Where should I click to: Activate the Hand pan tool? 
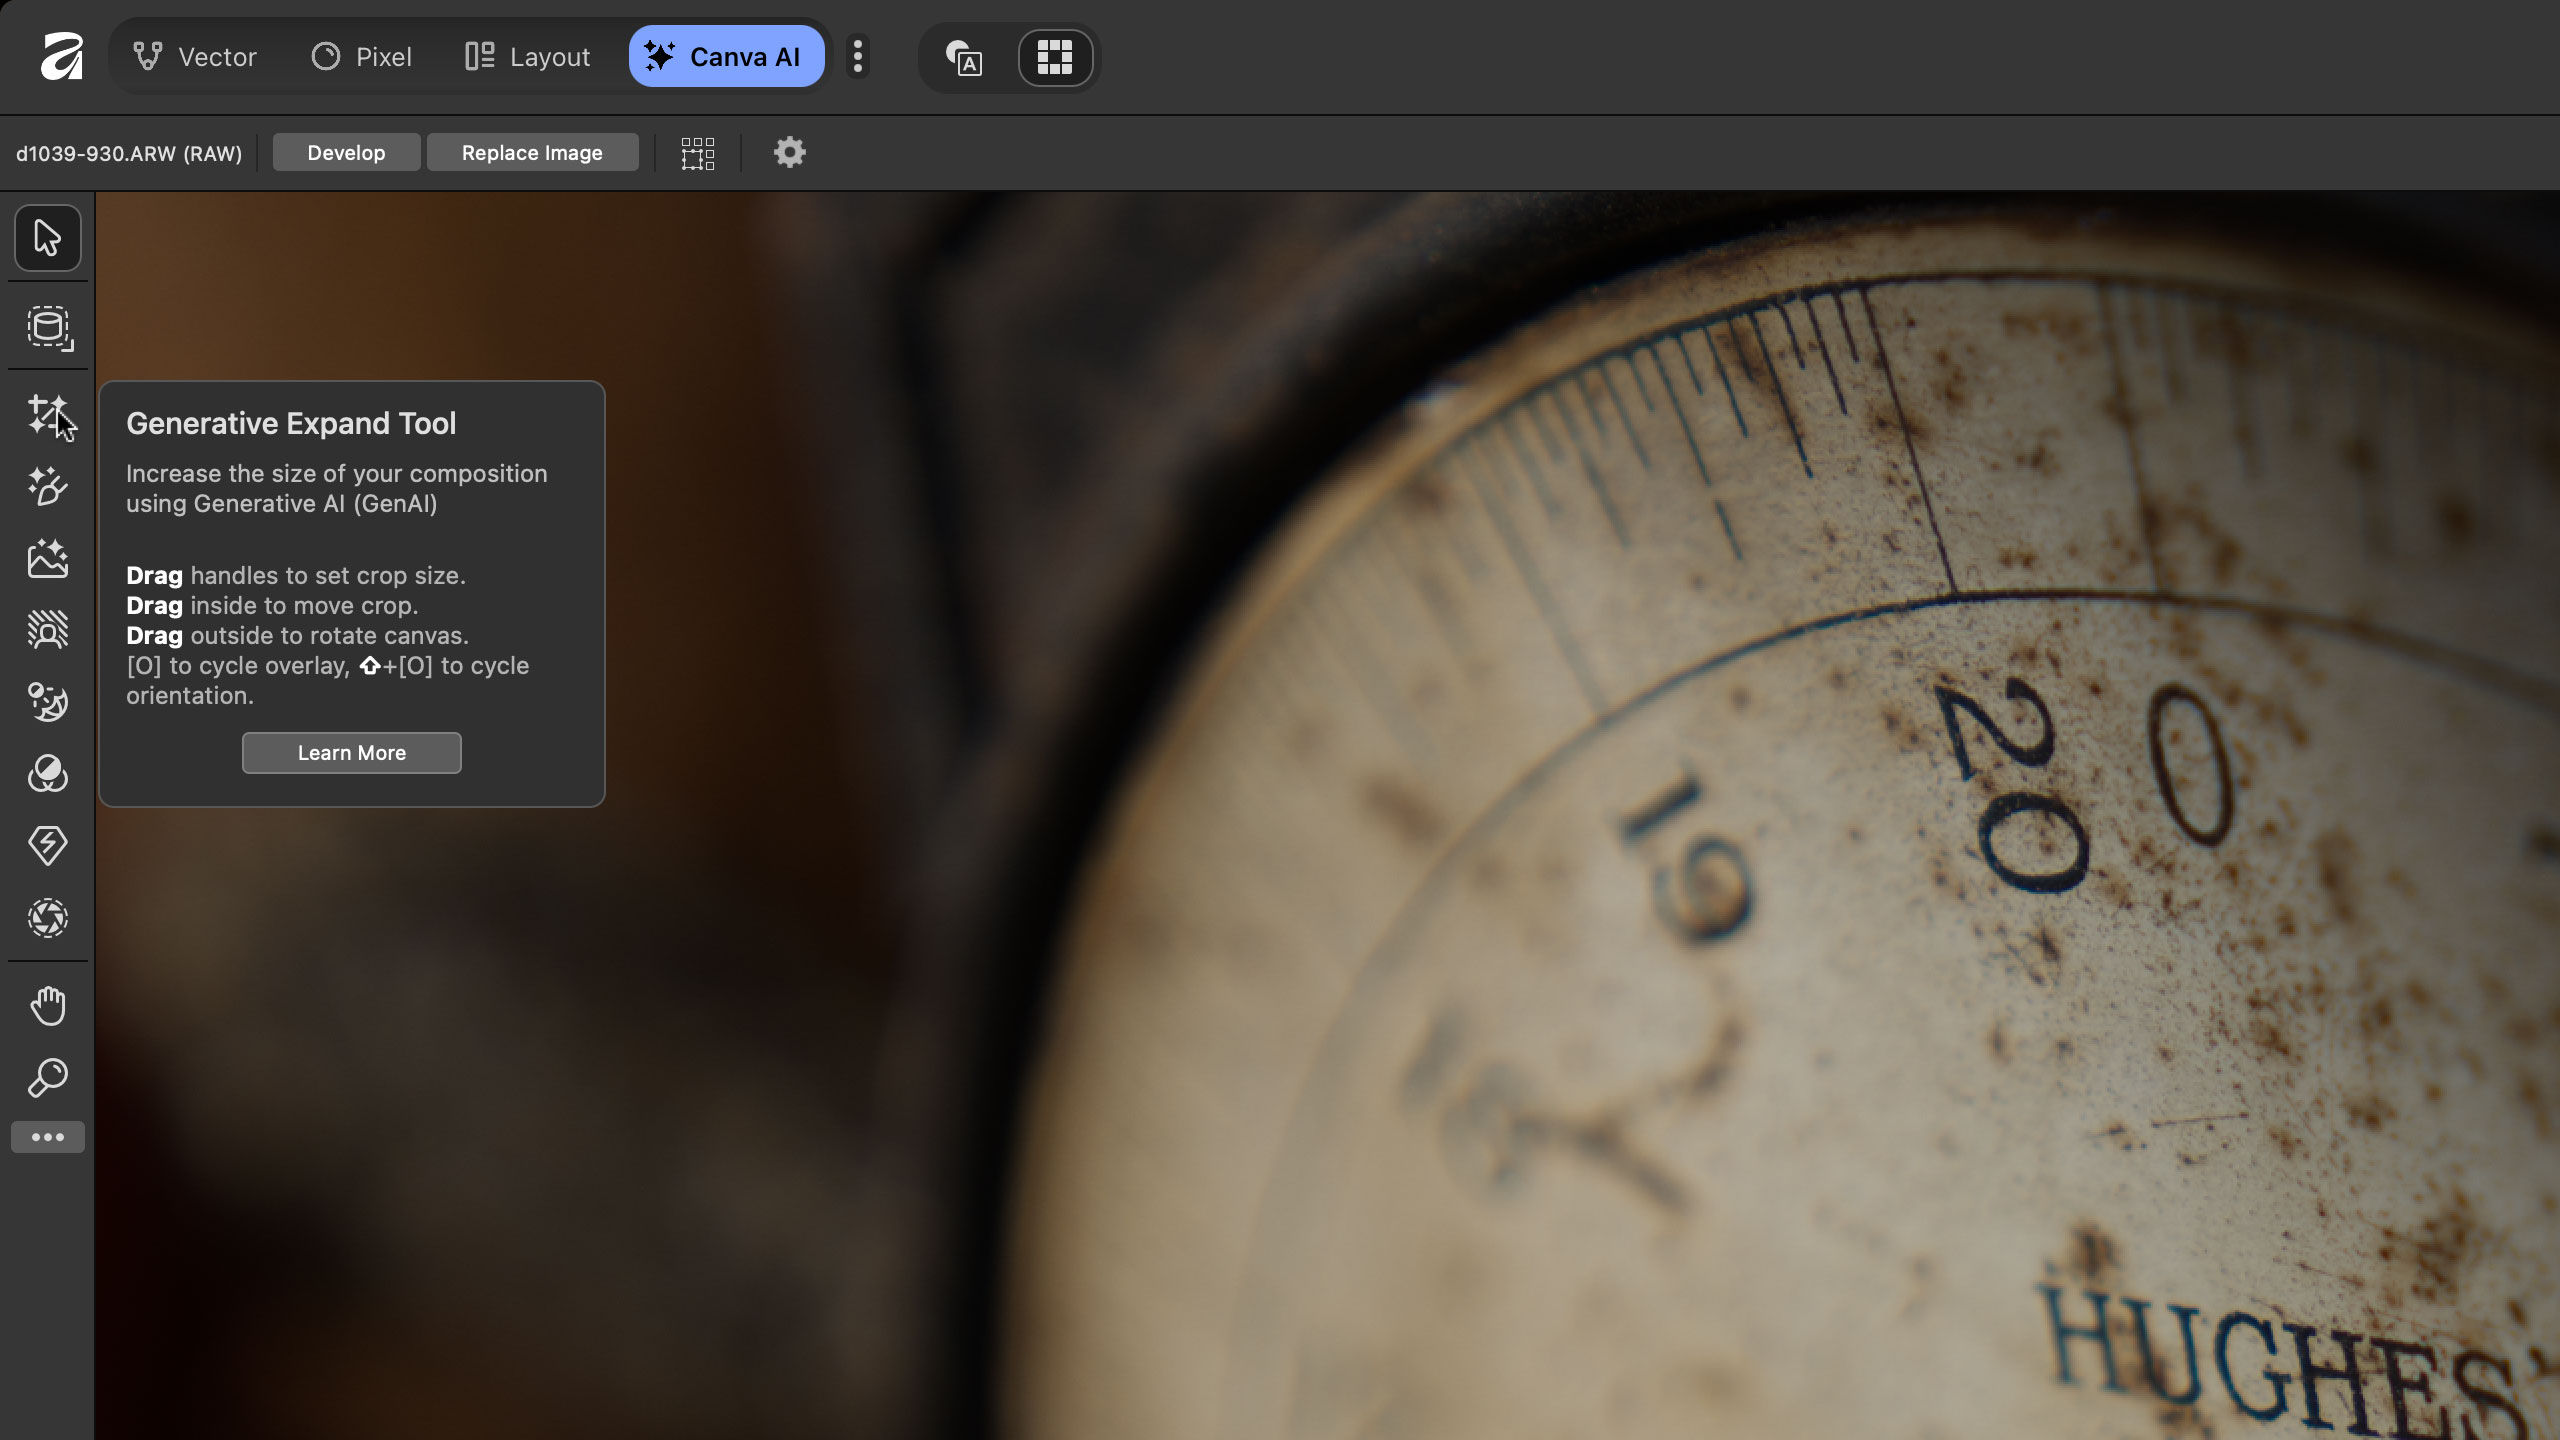(x=47, y=1006)
